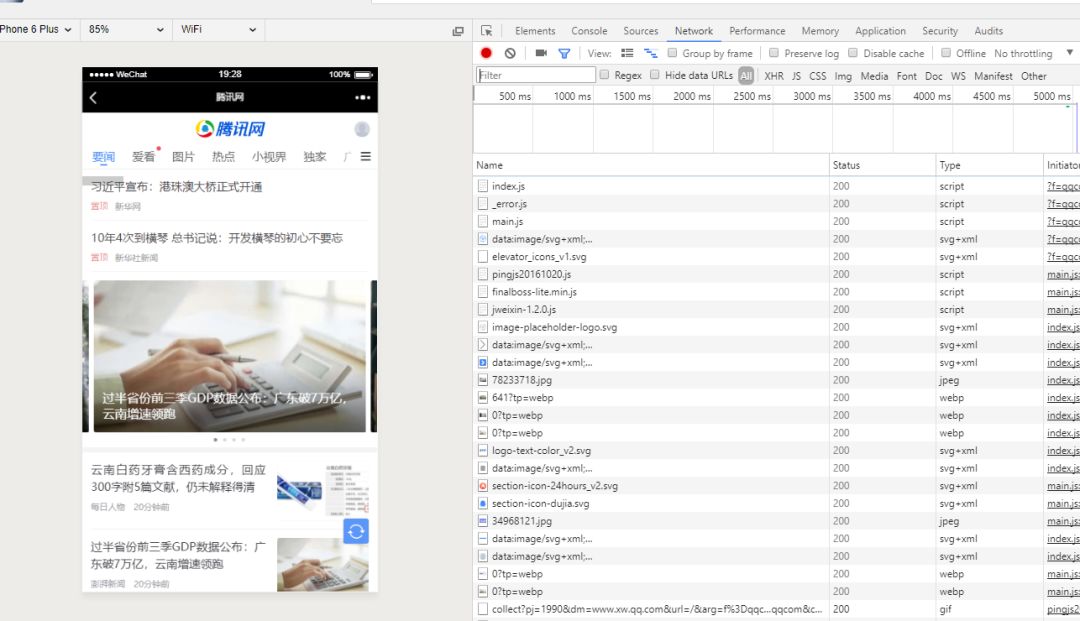Select the 热点 tab in news nav
This screenshot has width=1080, height=621.
(x=223, y=156)
